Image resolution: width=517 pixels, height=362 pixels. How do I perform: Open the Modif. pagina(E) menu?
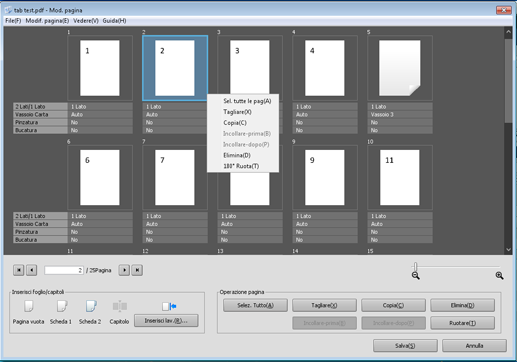coord(47,21)
